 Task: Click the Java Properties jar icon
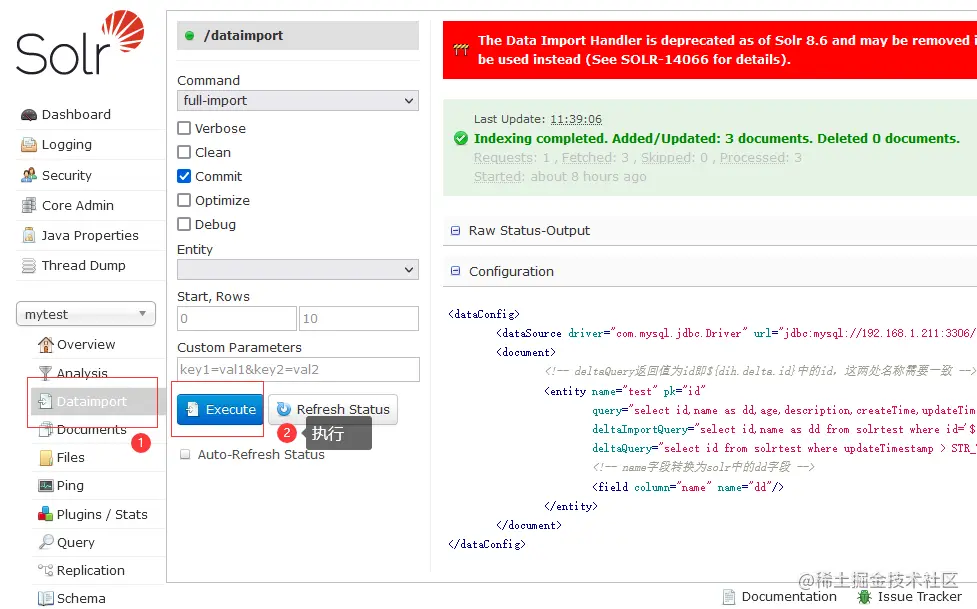click(x=29, y=235)
